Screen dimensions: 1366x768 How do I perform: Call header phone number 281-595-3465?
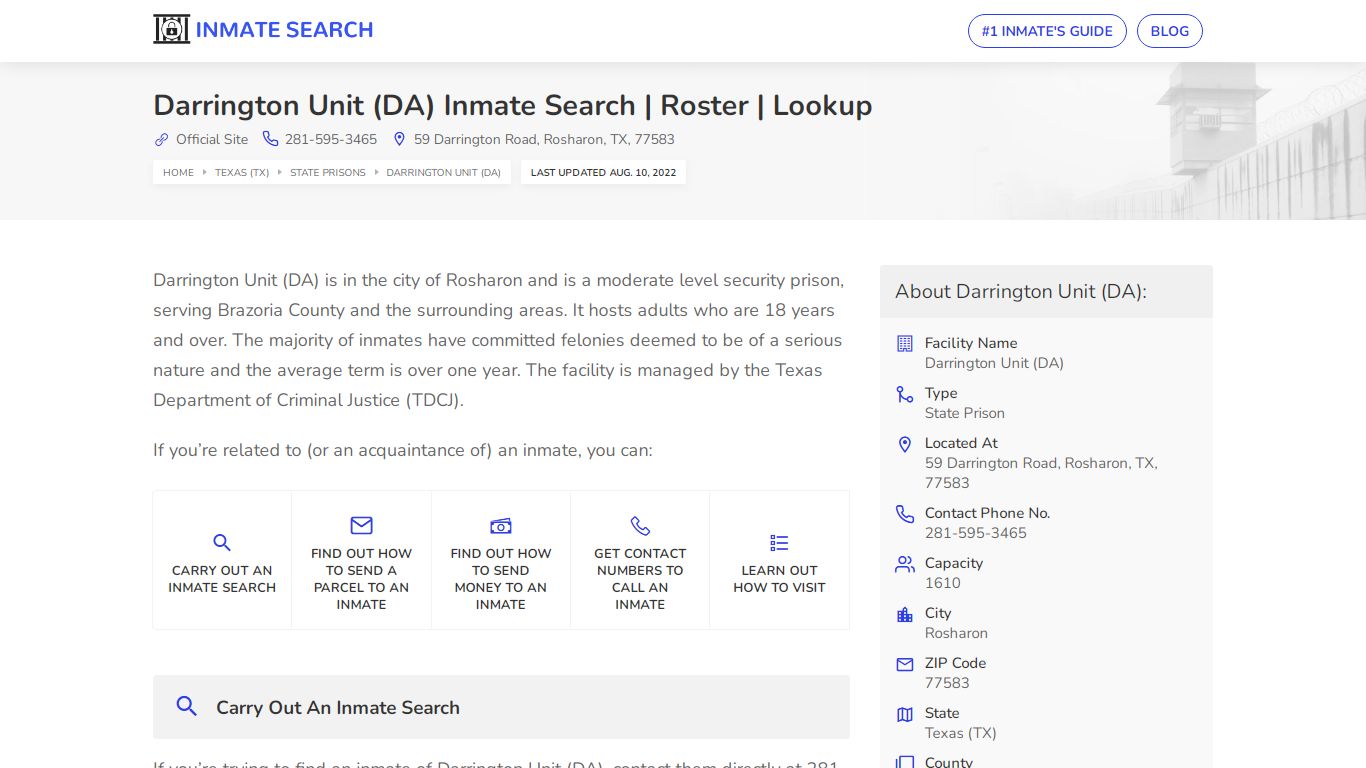331,140
